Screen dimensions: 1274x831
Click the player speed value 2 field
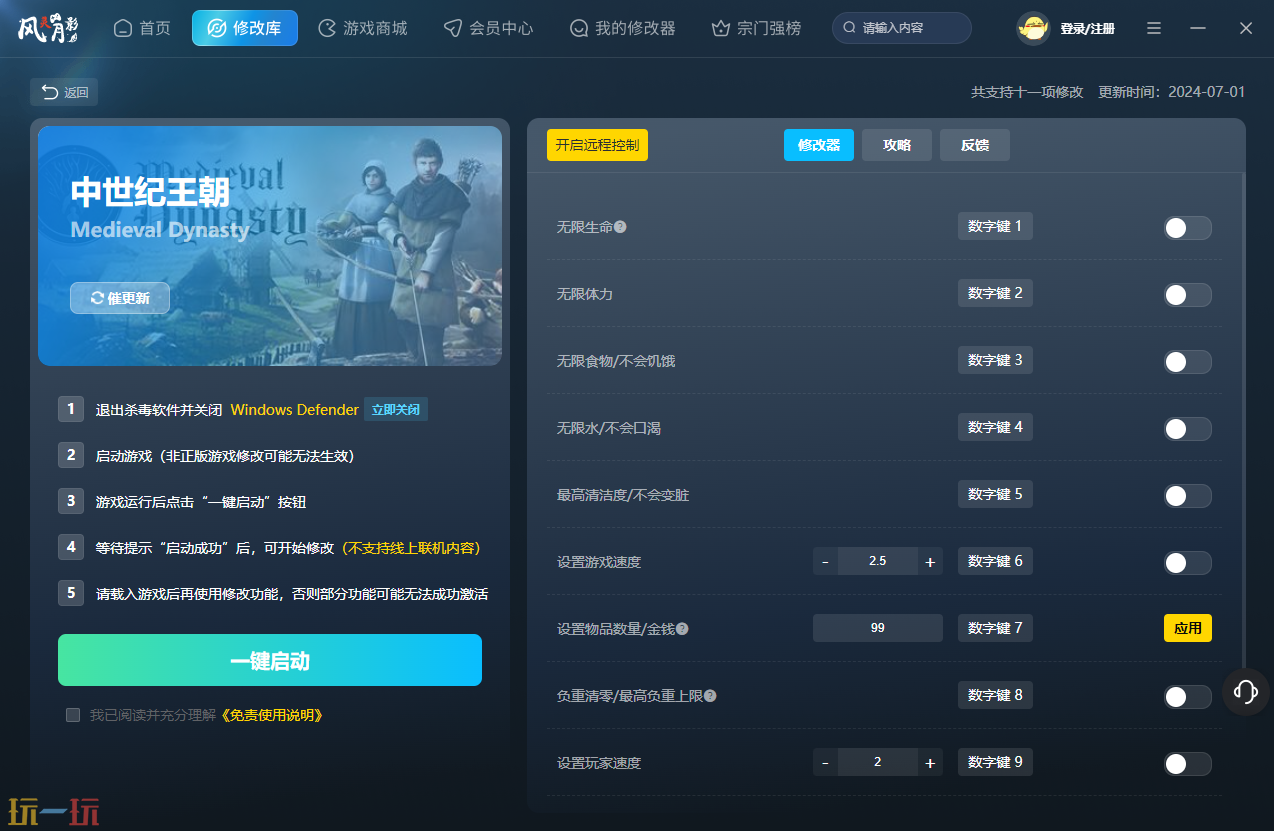pyautogui.click(x=878, y=762)
